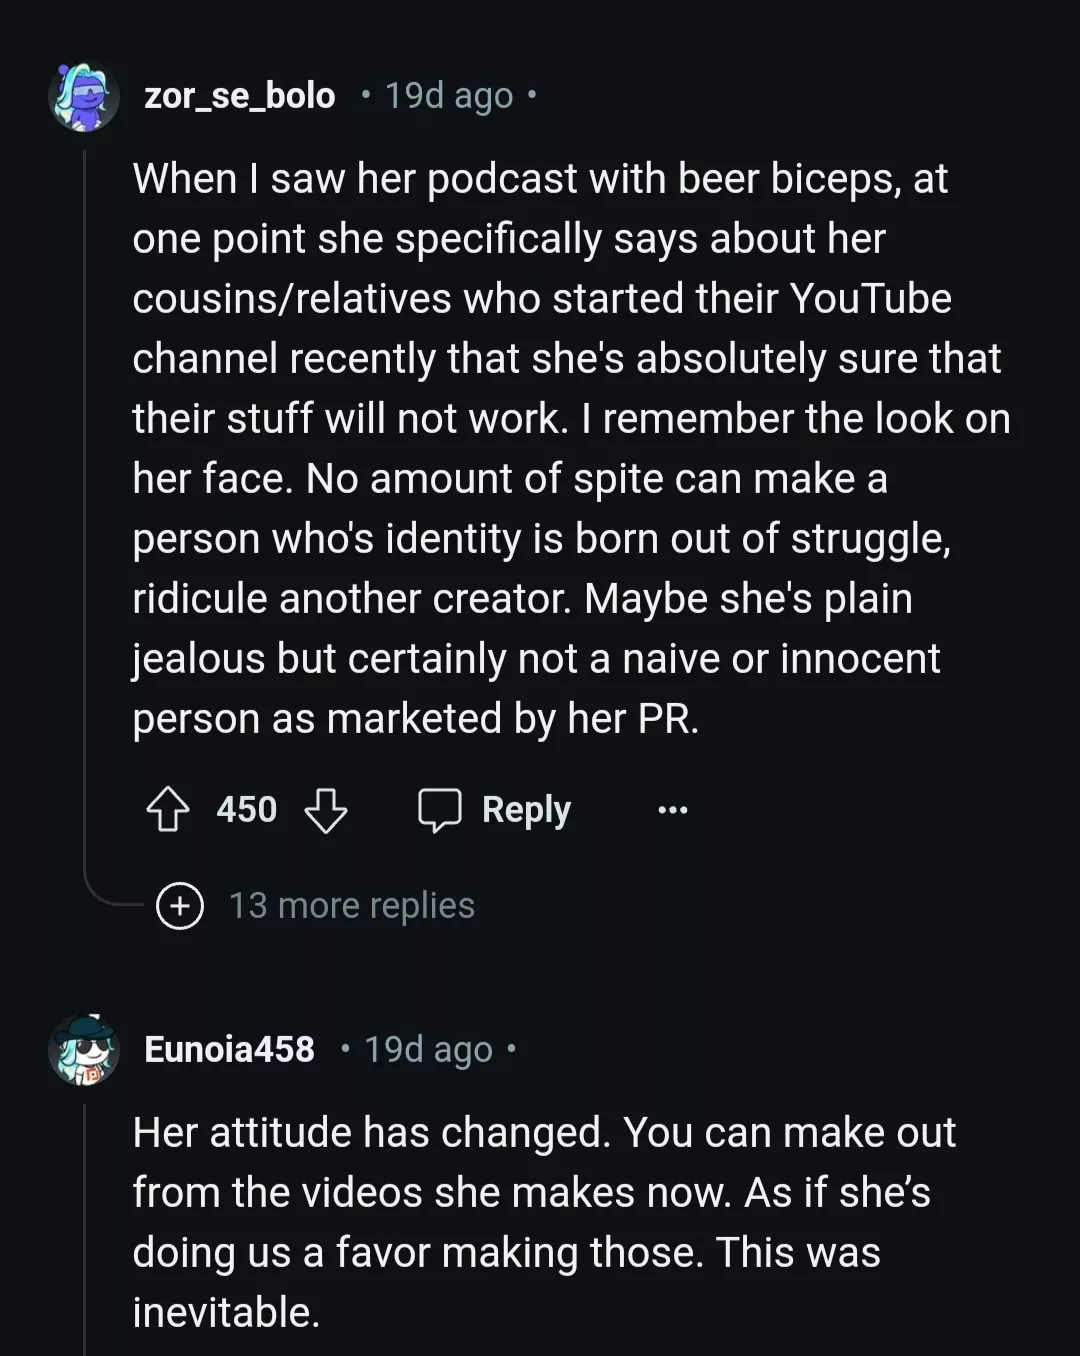Open the zor_se_bolo username profile
Image resolution: width=1080 pixels, height=1356 pixels.
[240, 96]
